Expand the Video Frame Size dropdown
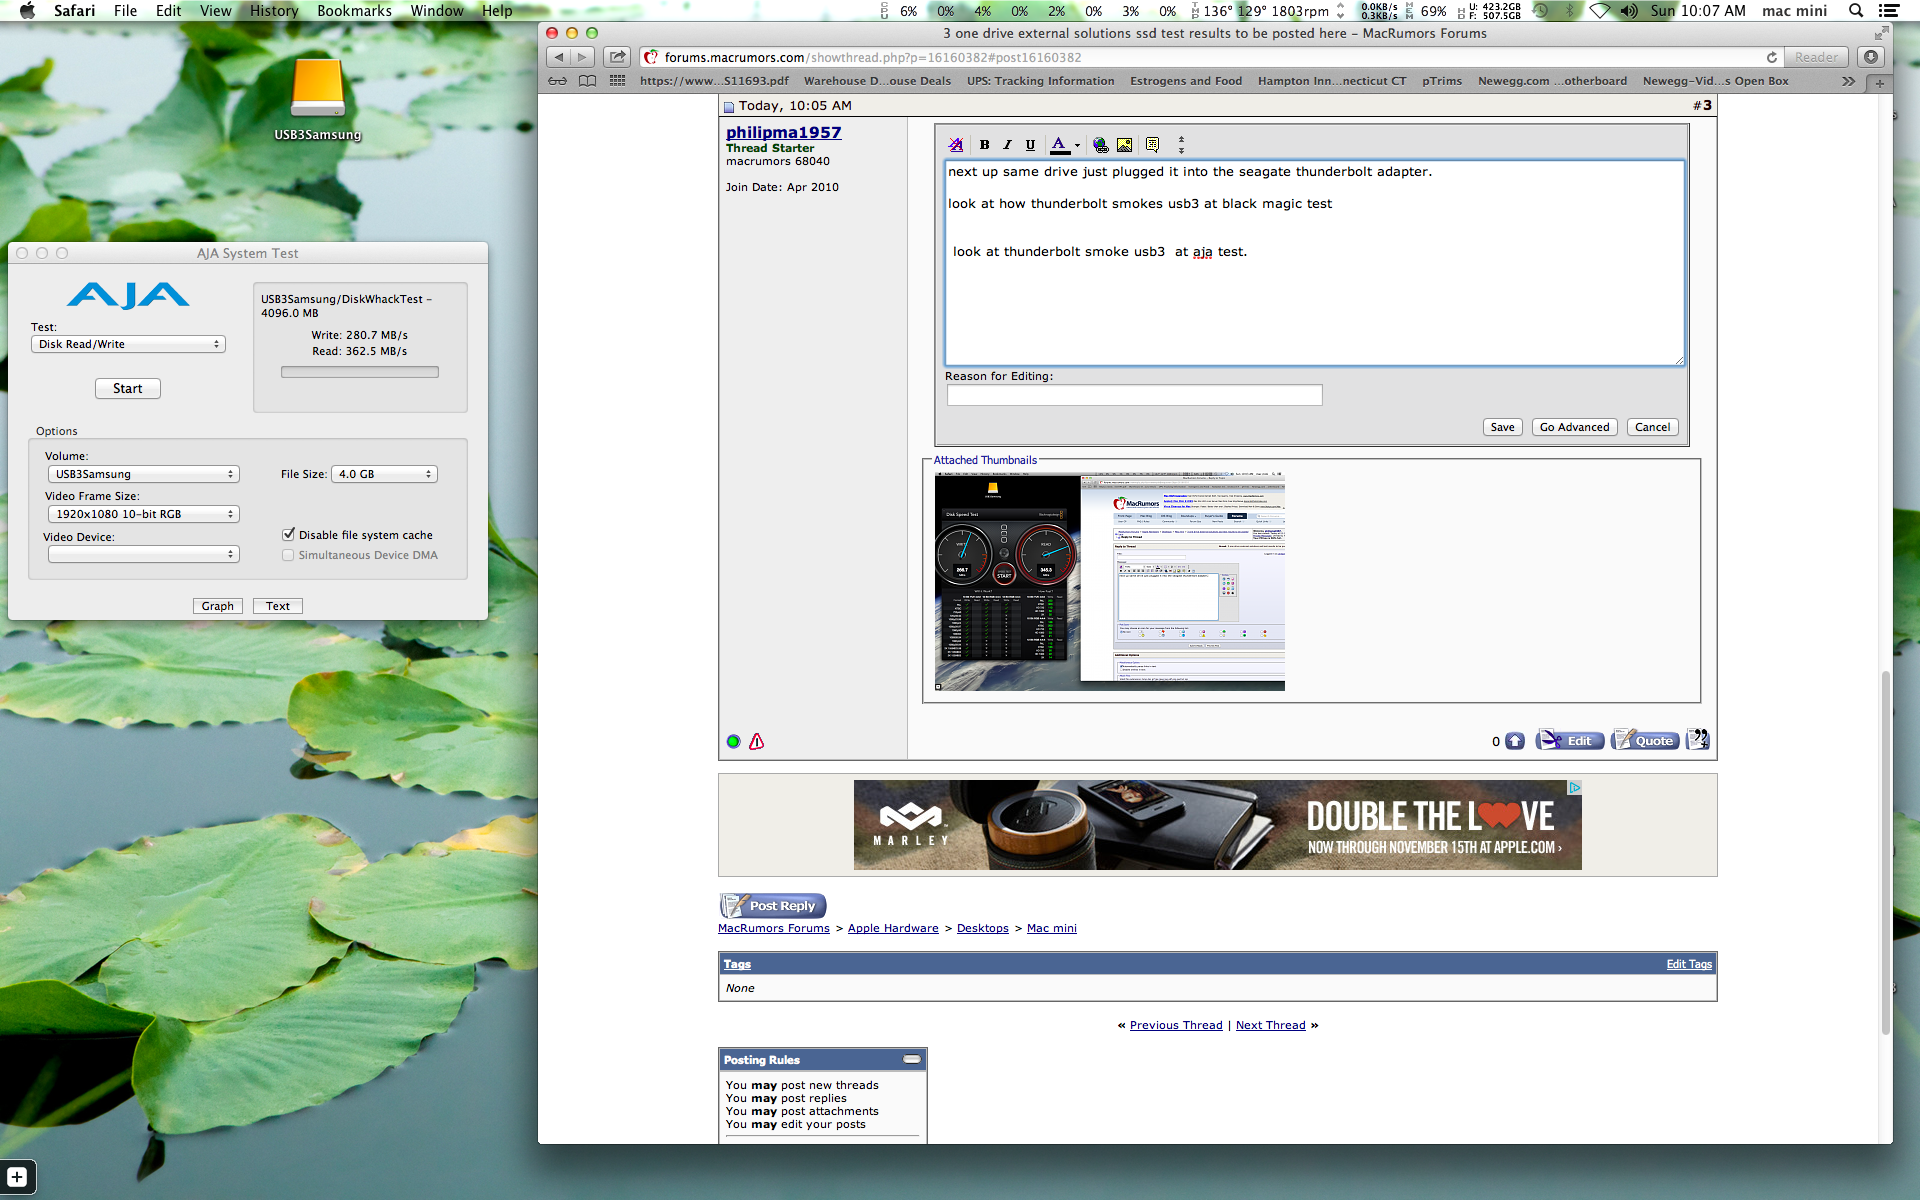 click(143, 514)
